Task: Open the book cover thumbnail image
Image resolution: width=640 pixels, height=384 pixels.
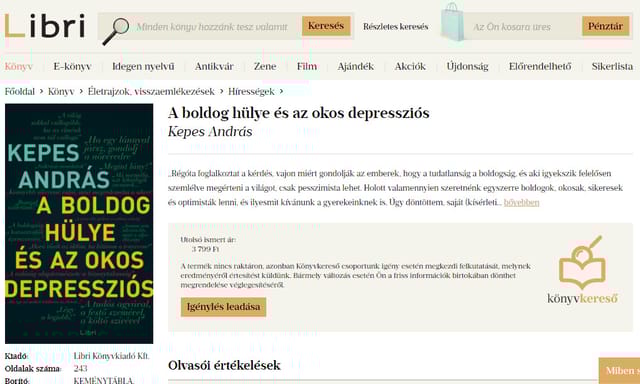Action: [x=79, y=224]
